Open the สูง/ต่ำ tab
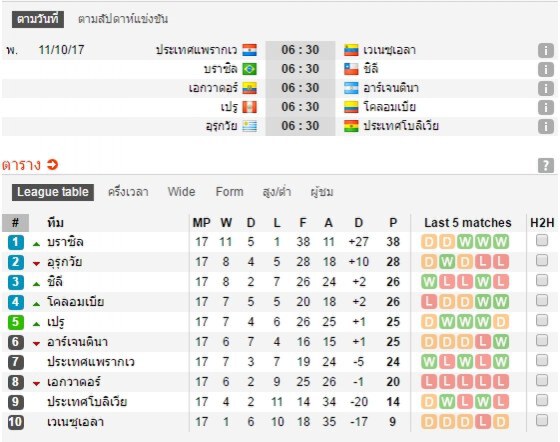Viewport: 560px width, 442px height. (276, 192)
